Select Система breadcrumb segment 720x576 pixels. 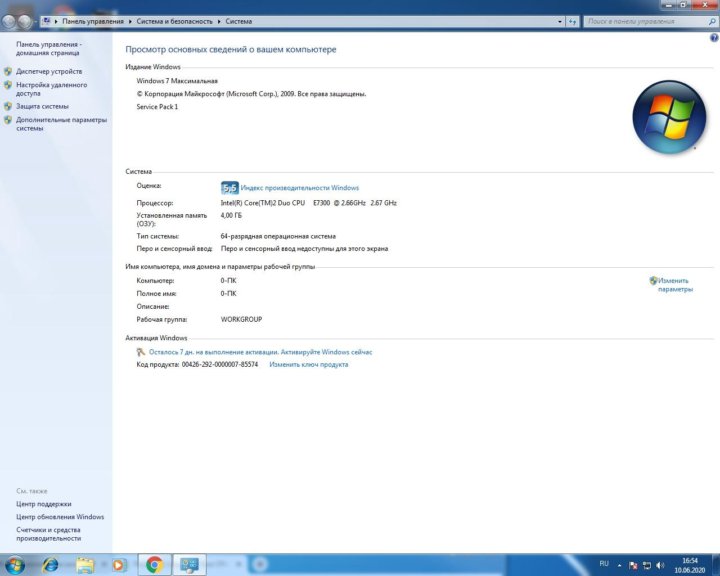(x=239, y=22)
